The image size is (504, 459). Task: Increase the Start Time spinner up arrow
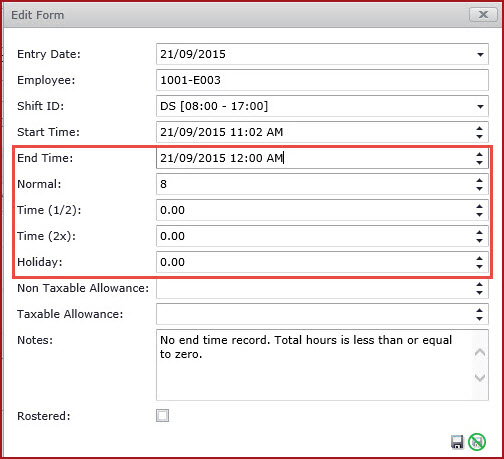(x=479, y=128)
